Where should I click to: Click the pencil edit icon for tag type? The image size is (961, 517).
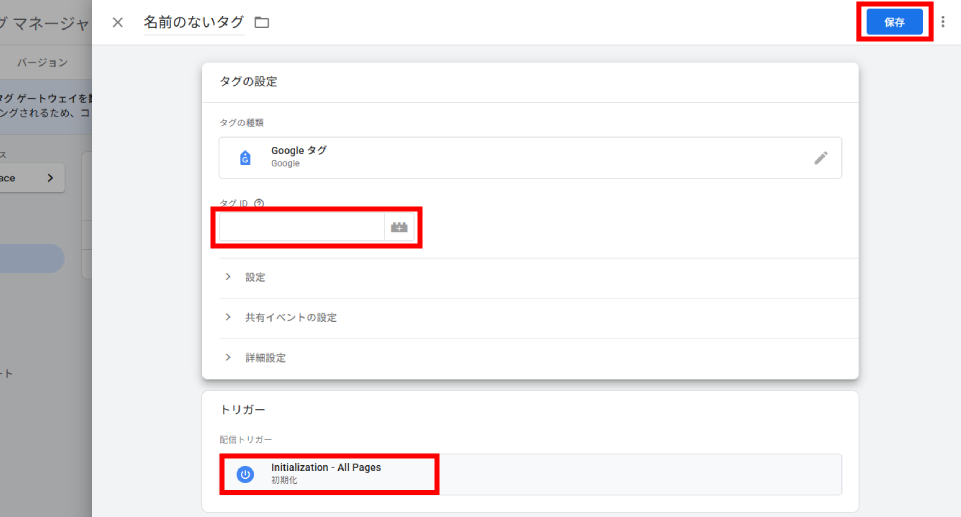point(821,157)
